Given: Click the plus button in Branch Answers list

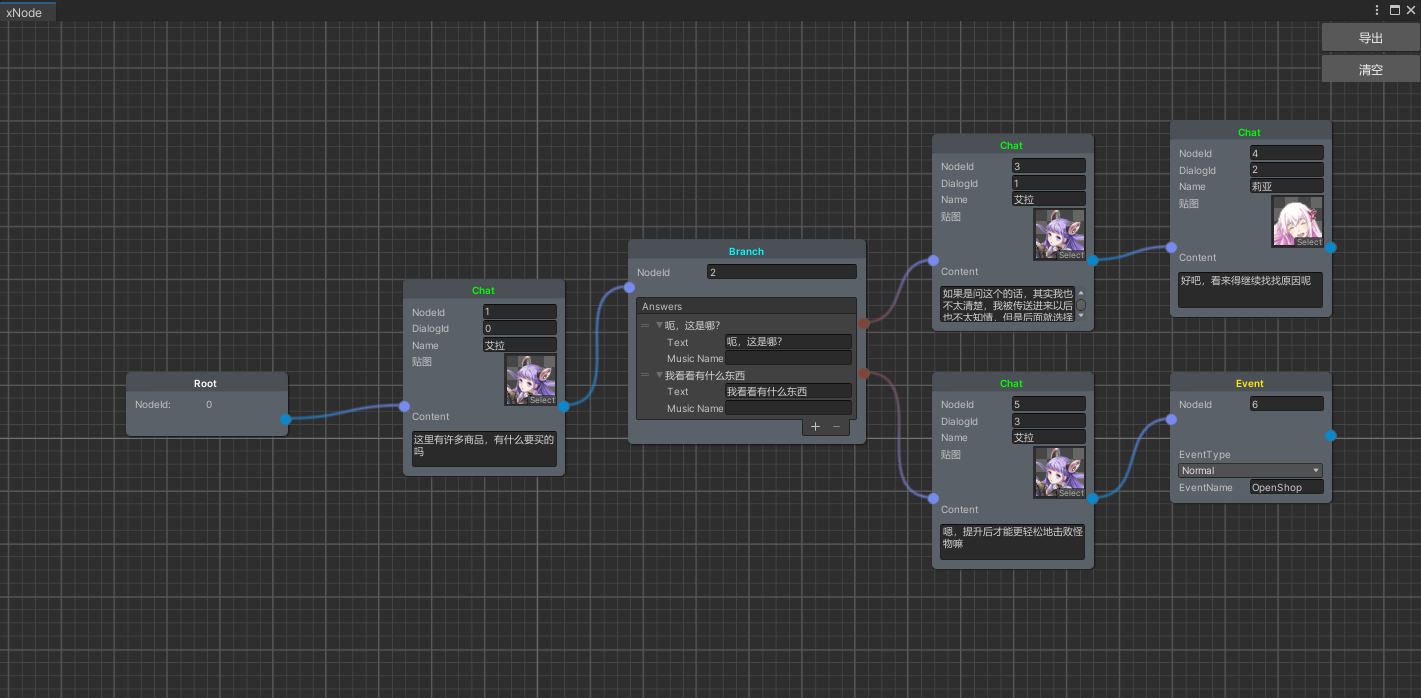Looking at the screenshot, I should pos(815,427).
